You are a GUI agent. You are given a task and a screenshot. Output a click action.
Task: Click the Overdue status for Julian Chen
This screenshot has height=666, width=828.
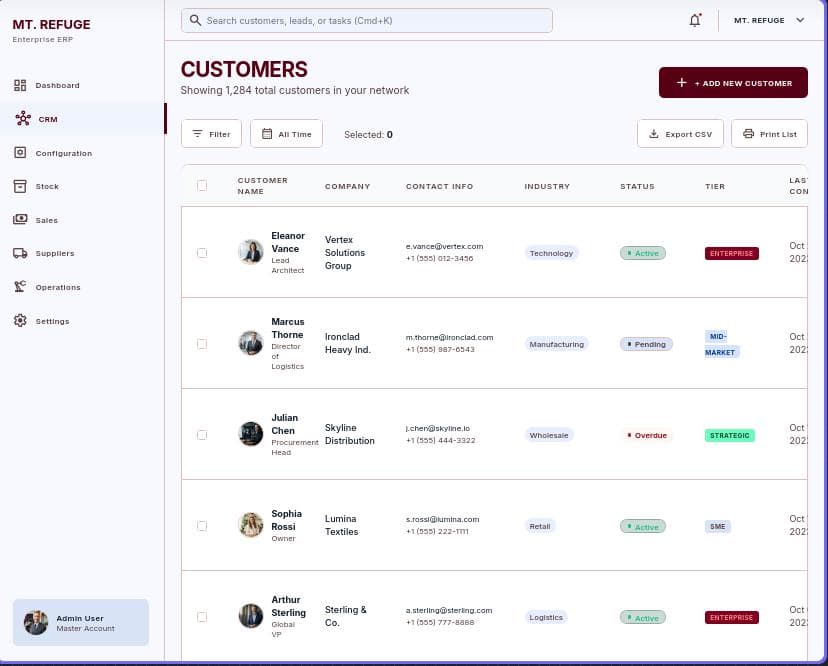[646, 435]
